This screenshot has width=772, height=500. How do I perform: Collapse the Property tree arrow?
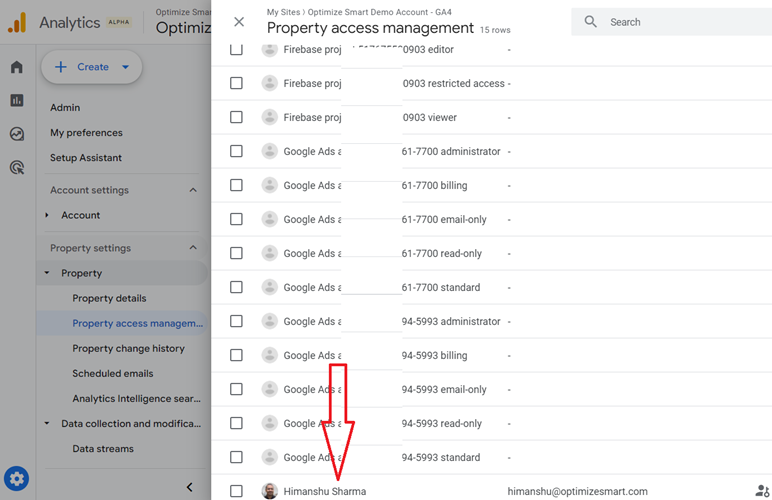point(47,273)
